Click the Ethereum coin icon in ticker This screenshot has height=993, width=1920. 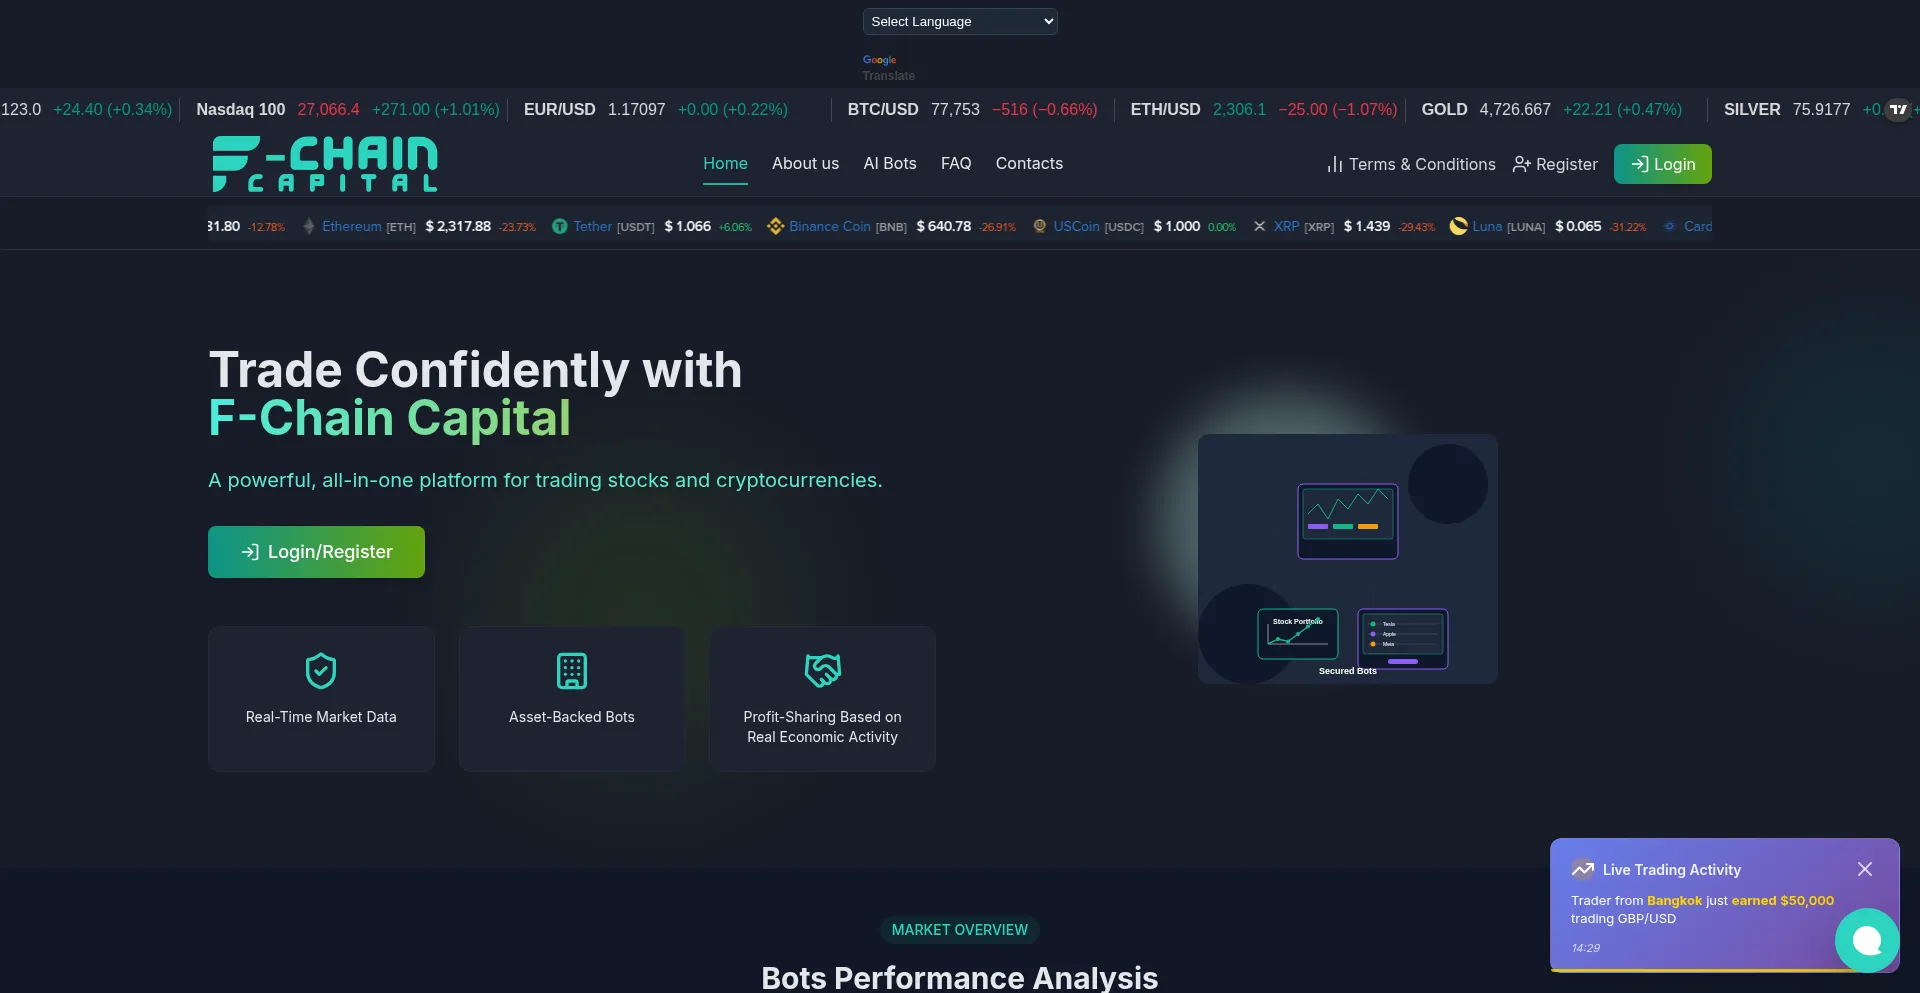pos(309,226)
